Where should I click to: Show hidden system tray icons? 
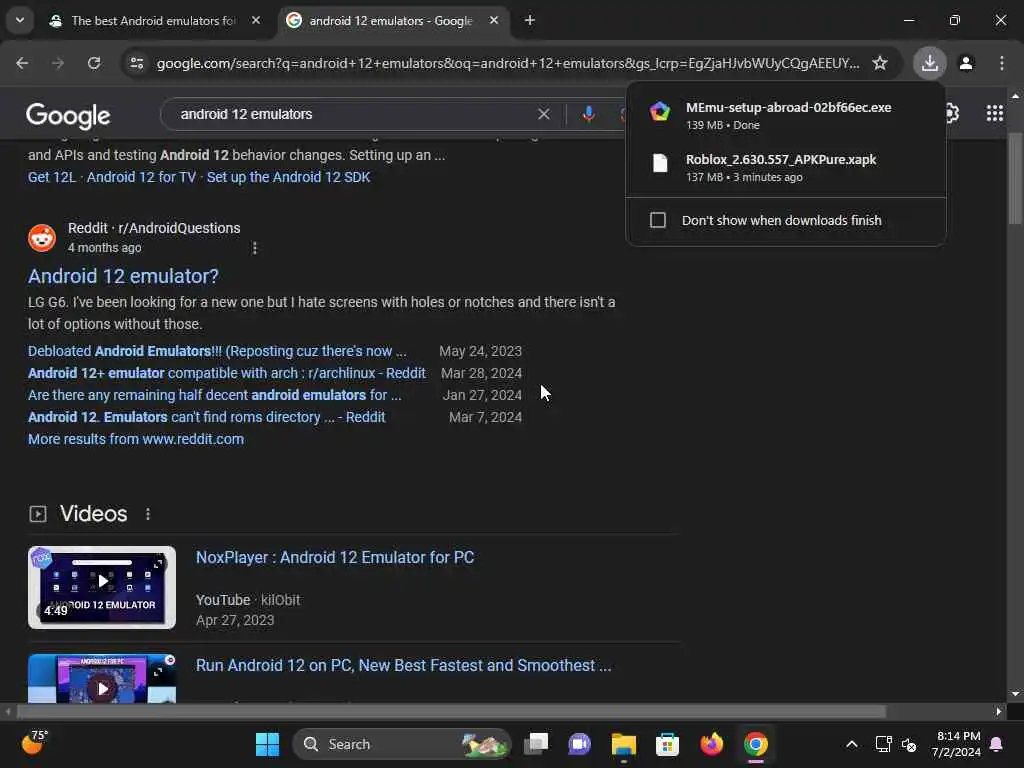point(852,744)
